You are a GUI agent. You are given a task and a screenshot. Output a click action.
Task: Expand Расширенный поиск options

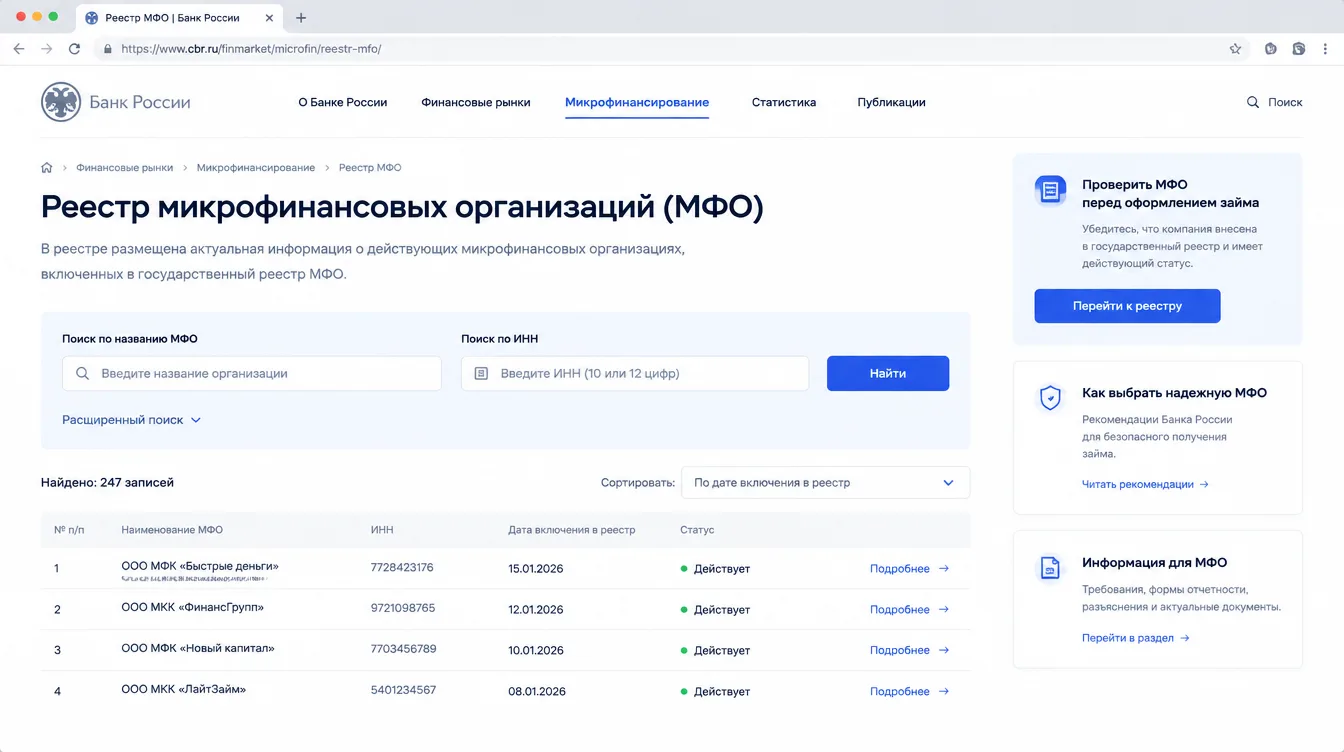132,420
